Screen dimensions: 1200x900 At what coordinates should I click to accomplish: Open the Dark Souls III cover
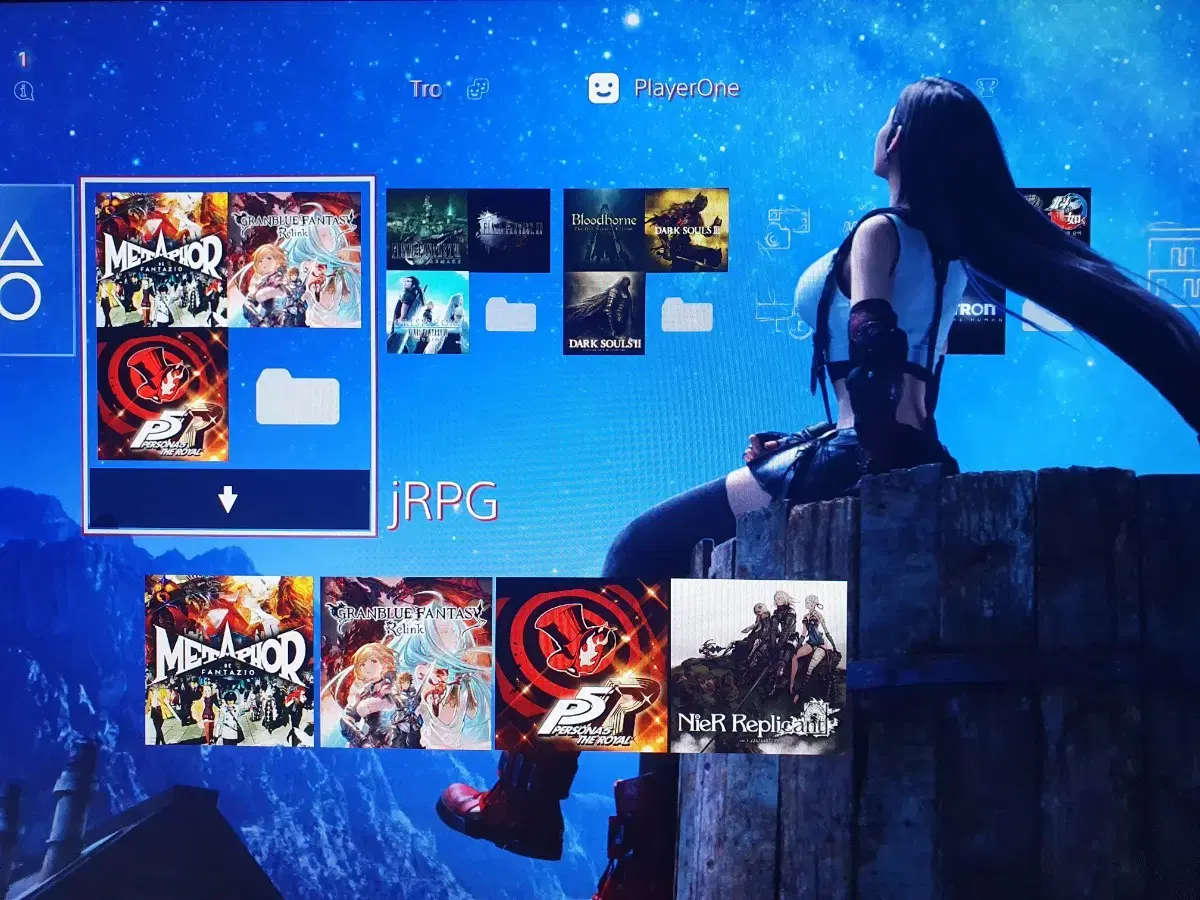[x=687, y=230]
